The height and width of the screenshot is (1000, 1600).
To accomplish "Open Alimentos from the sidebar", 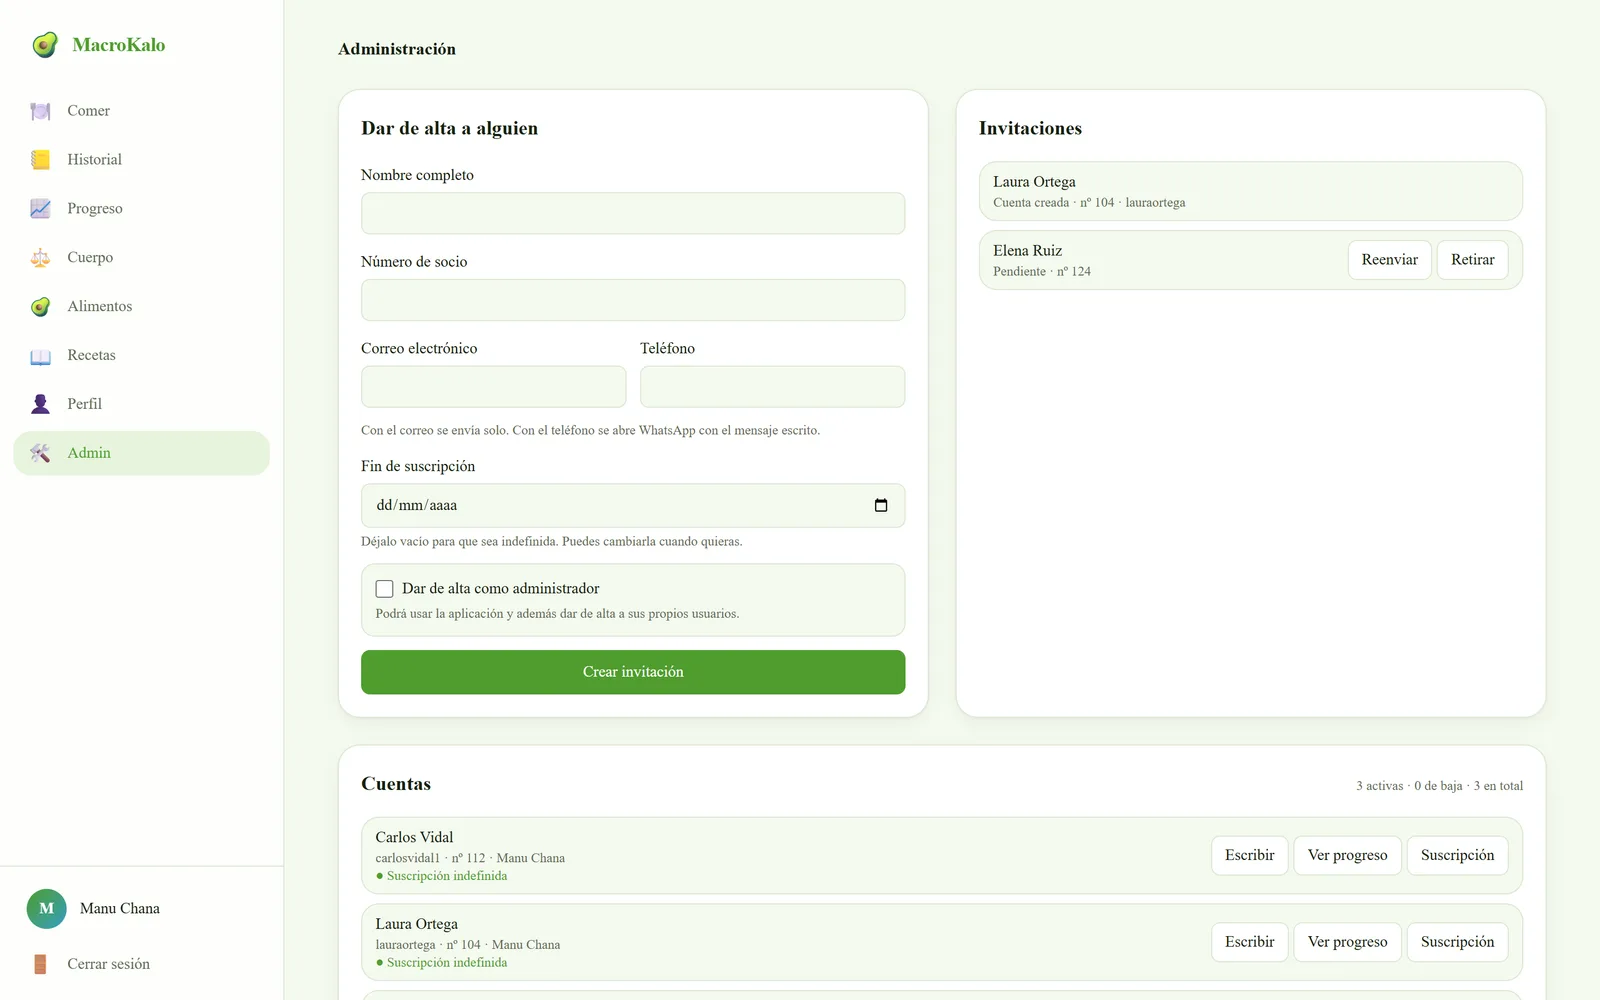I will click(141, 307).
